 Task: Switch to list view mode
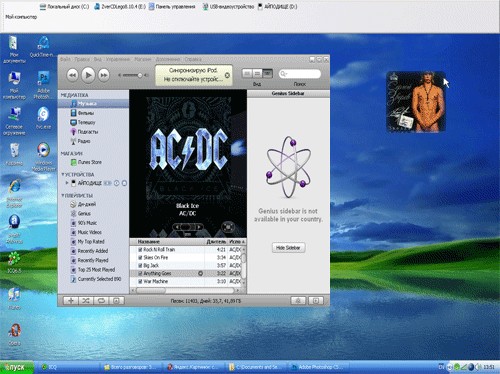tap(247, 73)
